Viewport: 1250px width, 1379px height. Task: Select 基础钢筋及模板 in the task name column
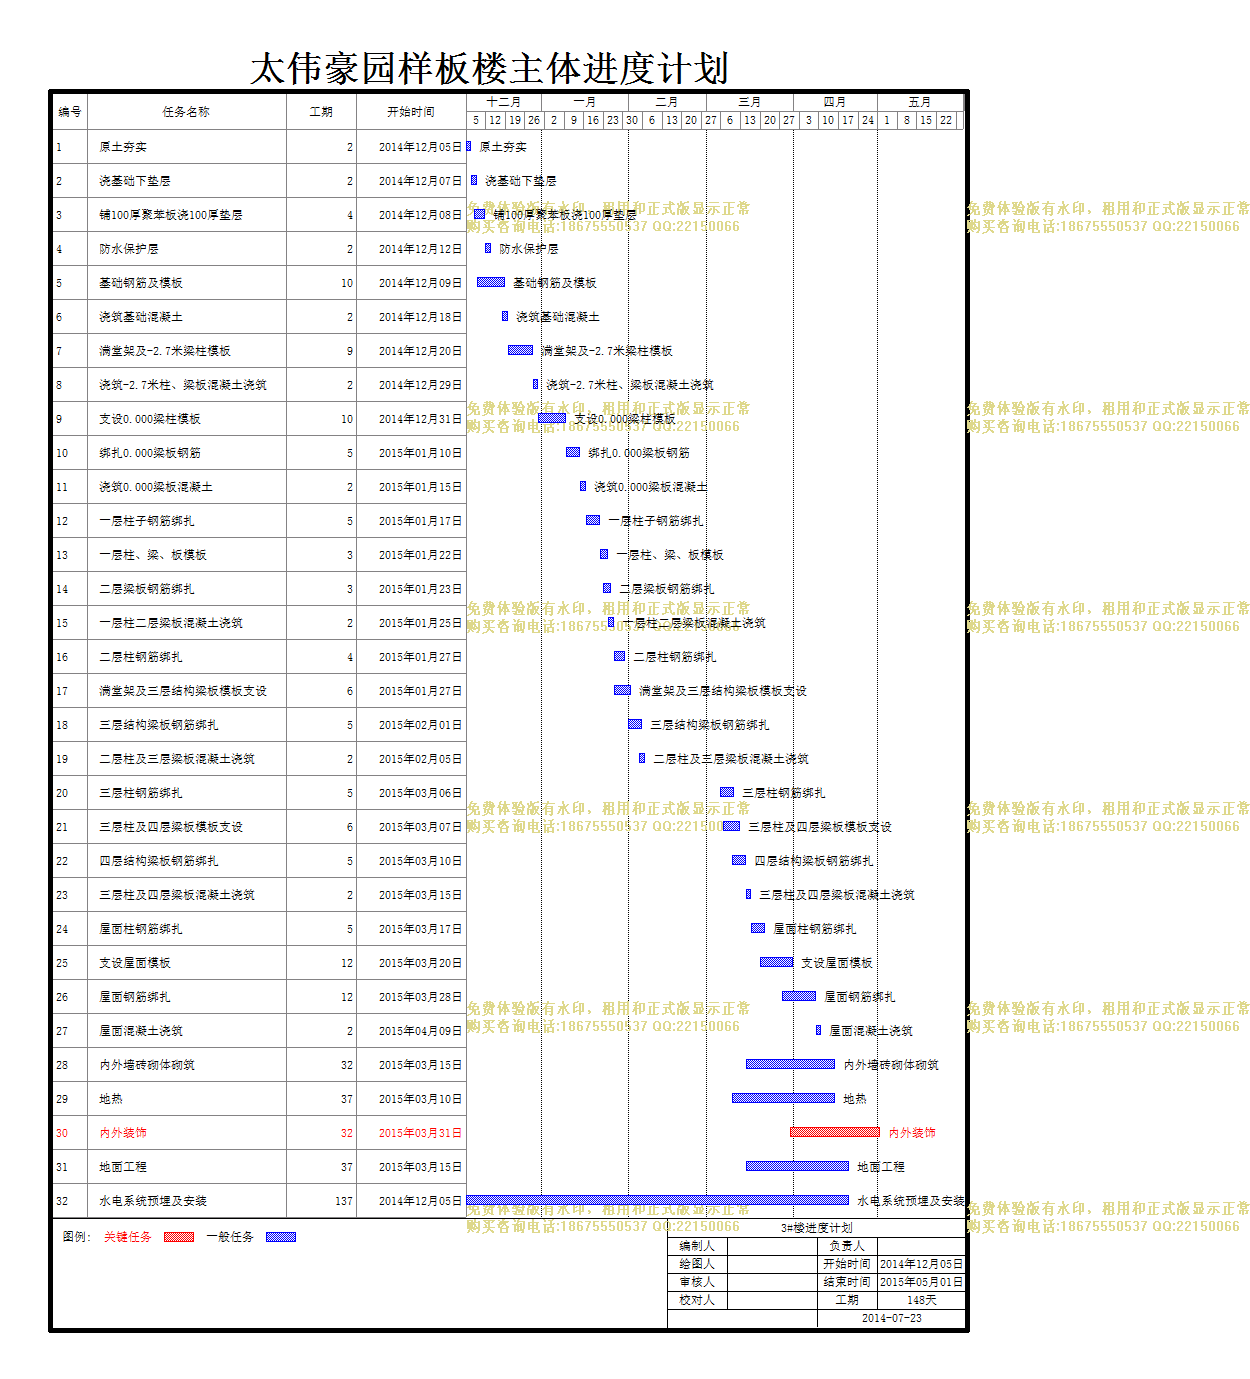141,283
